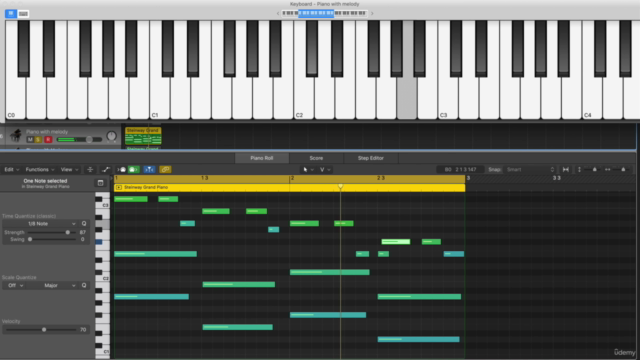Click the One Note selected label
640x360 pixels.
point(45,181)
